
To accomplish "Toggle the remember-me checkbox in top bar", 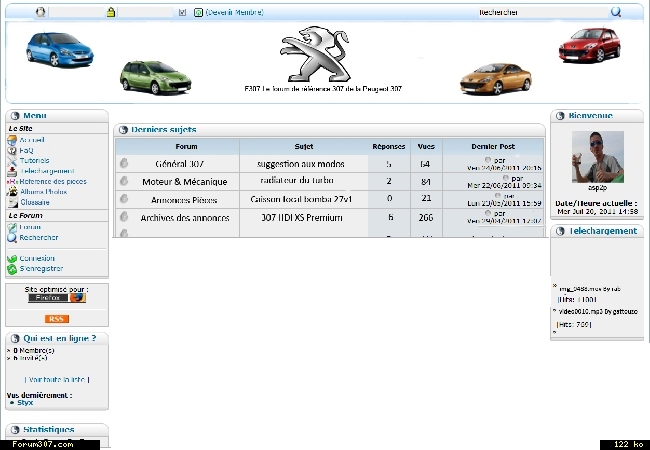I will [x=182, y=12].
